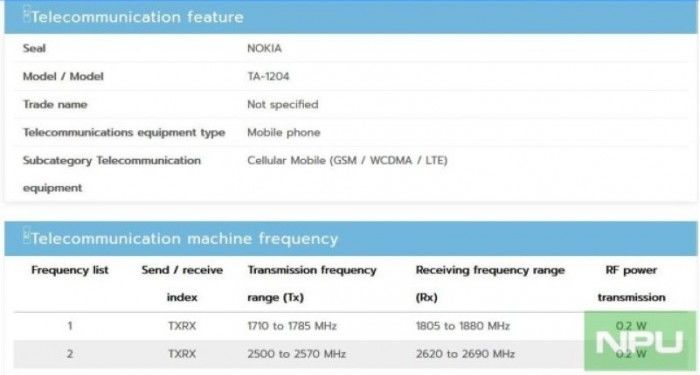The width and height of the screenshot is (700, 375).
Task: Select the Seal label
Action: coord(34,48)
